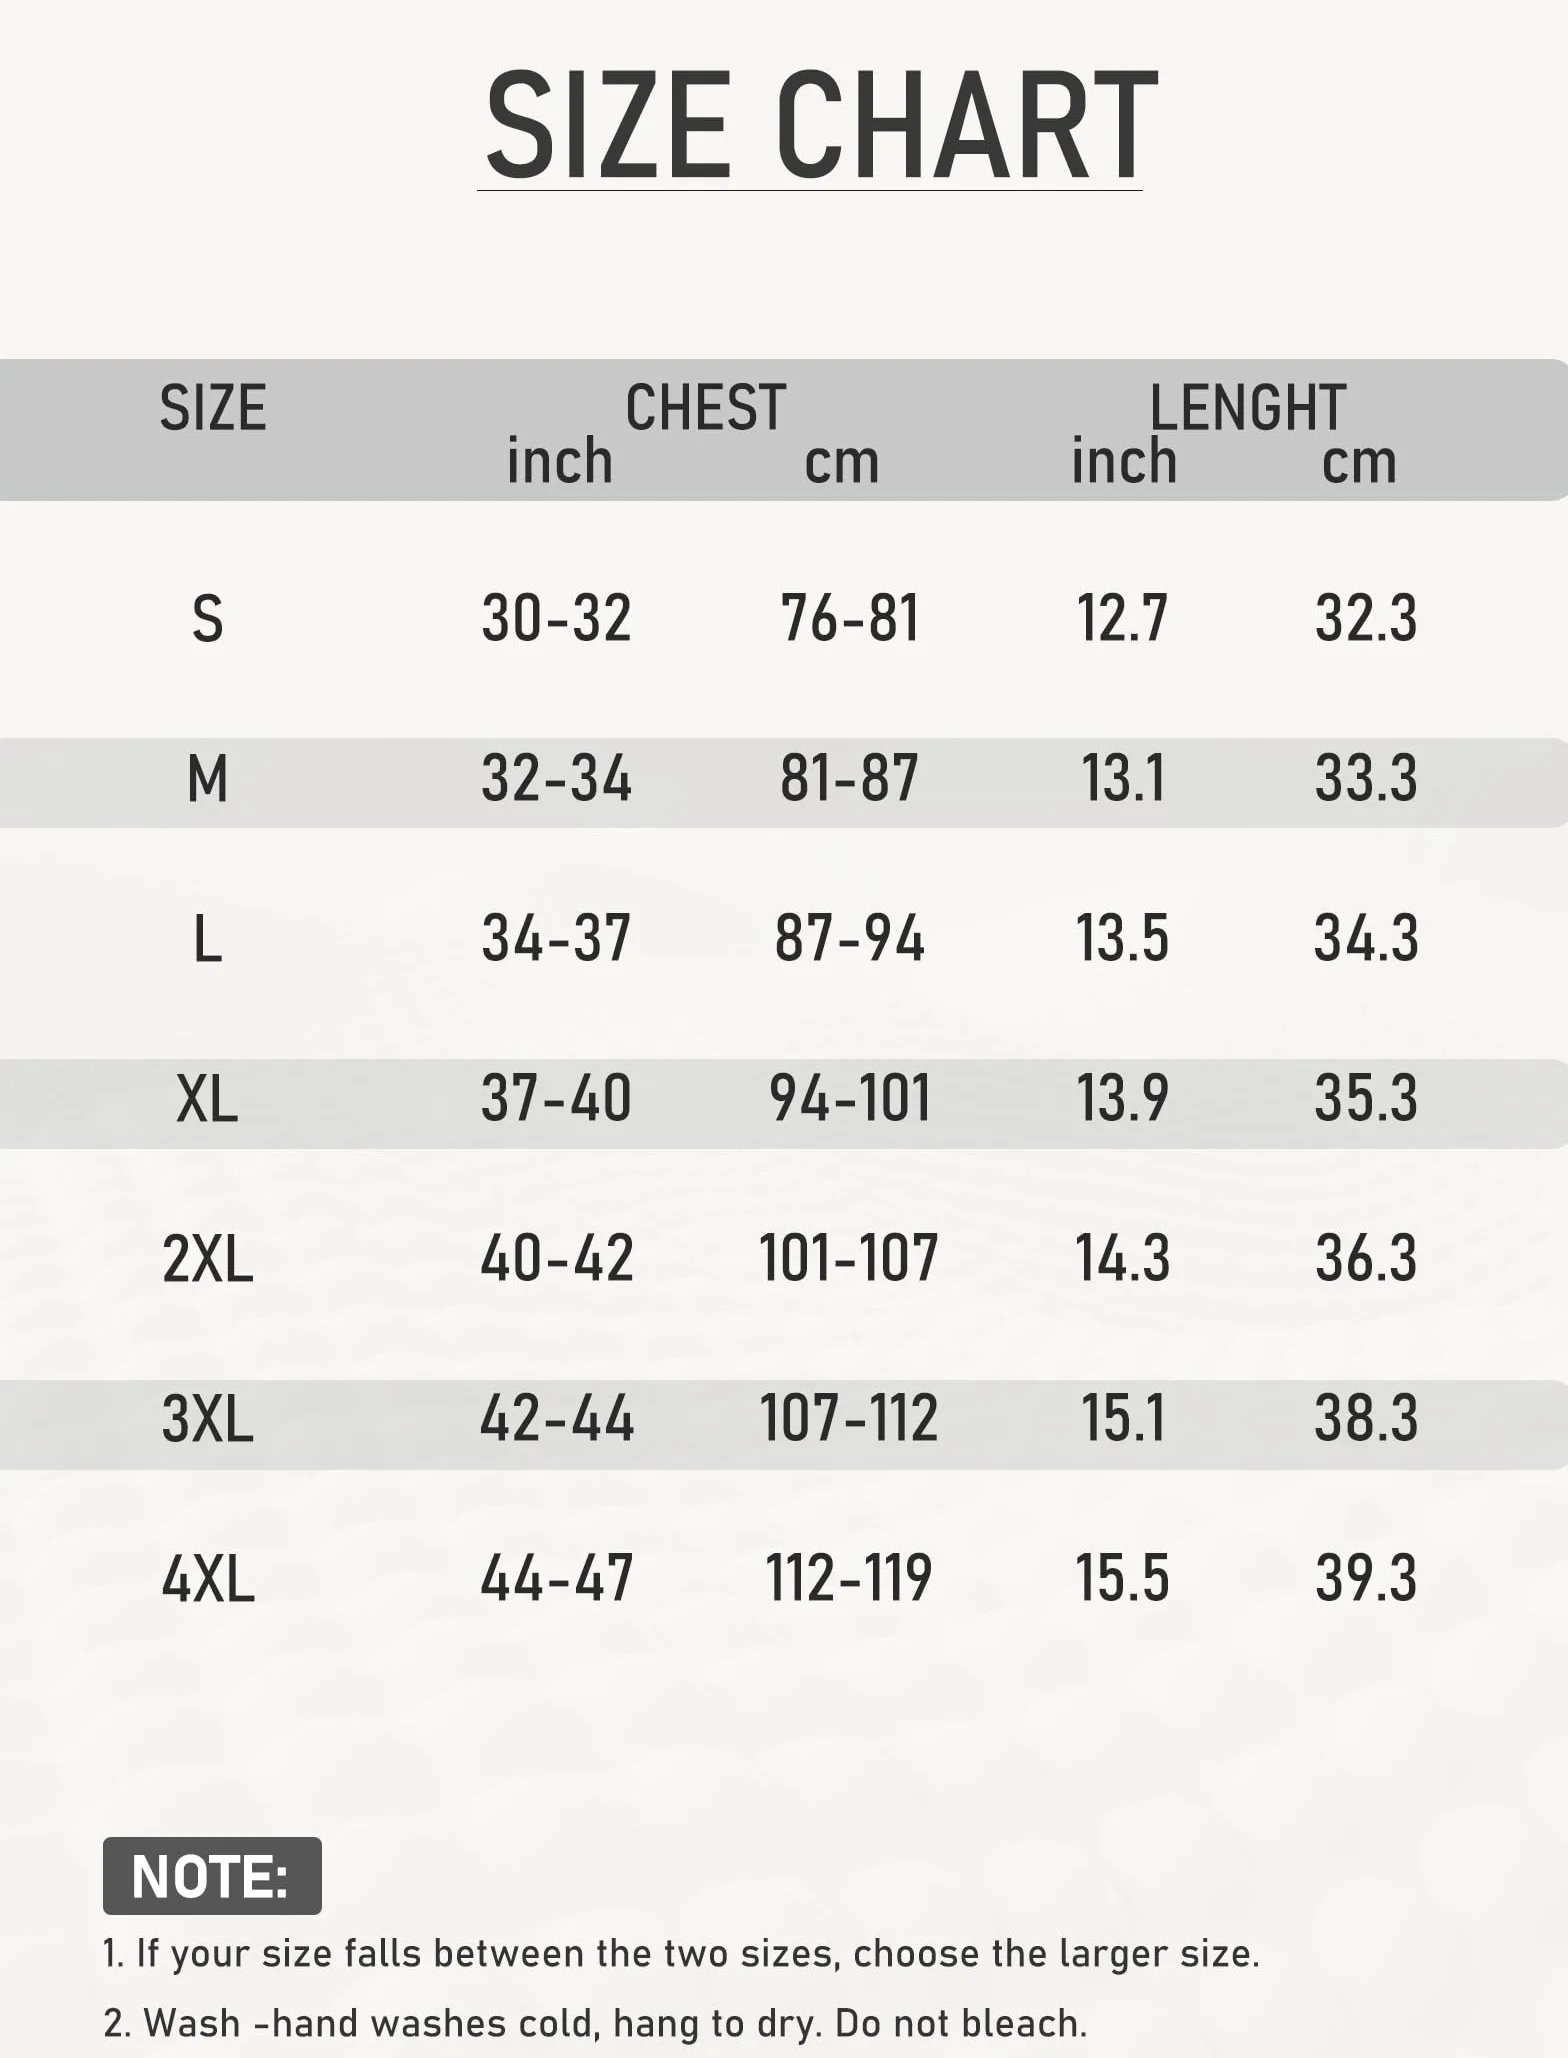This screenshot has width=1568, height=2058.
Task: Click the CHEST column header
Action: [705, 408]
